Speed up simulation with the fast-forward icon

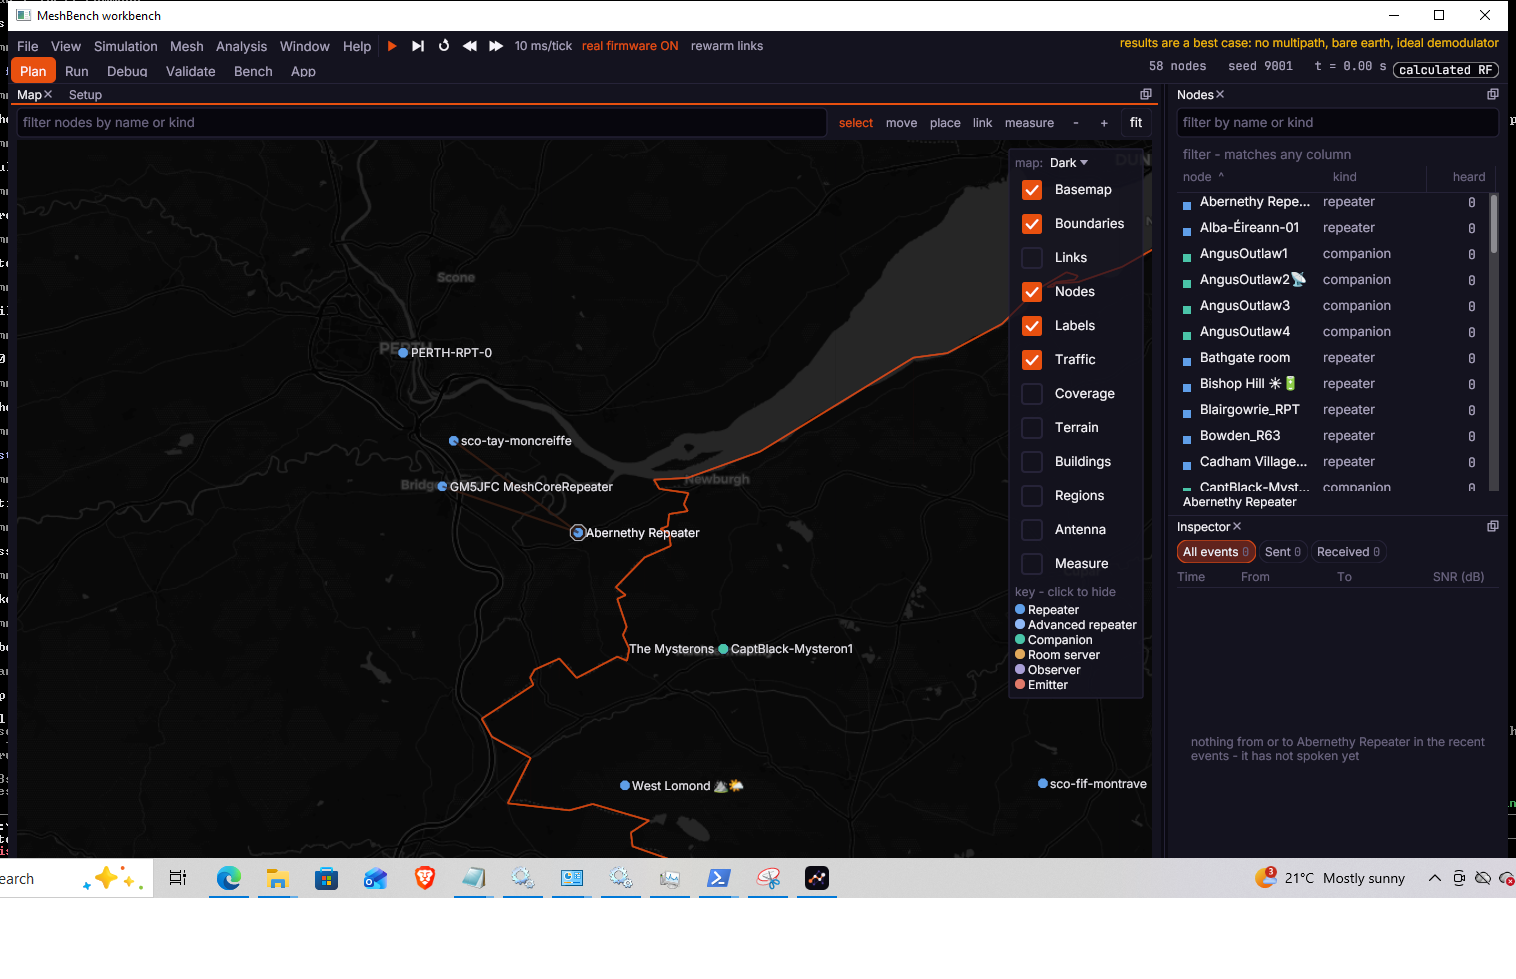[x=496, y=46]
